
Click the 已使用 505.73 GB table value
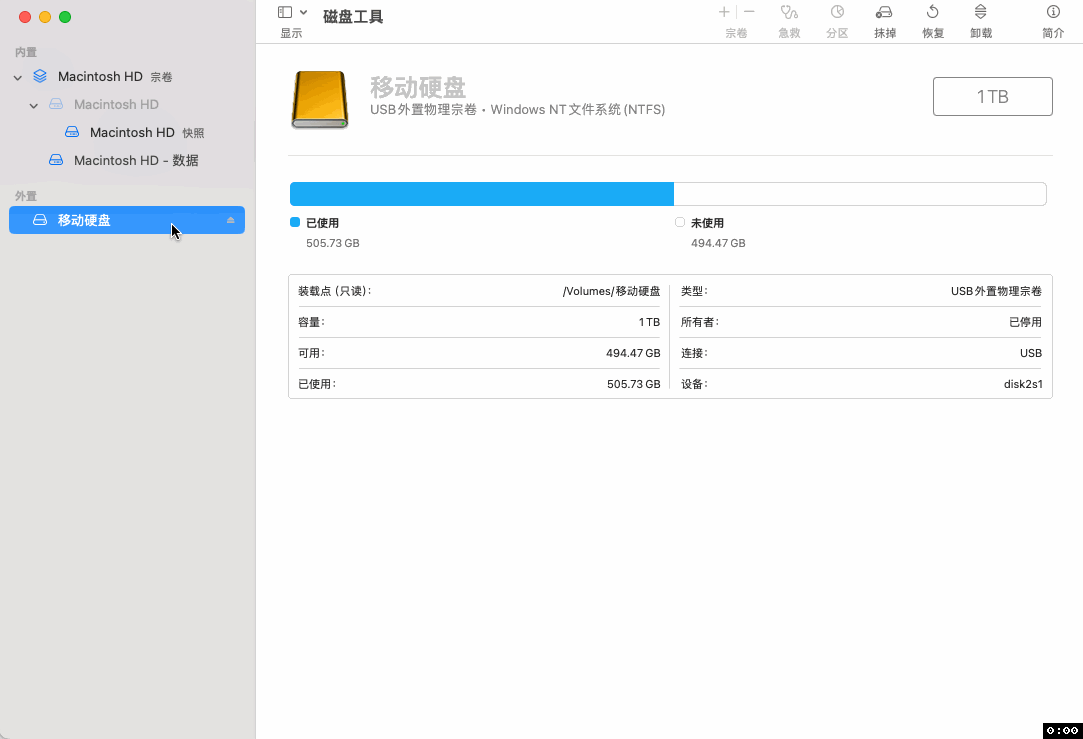pyautogui.click(x=633, y=384)
